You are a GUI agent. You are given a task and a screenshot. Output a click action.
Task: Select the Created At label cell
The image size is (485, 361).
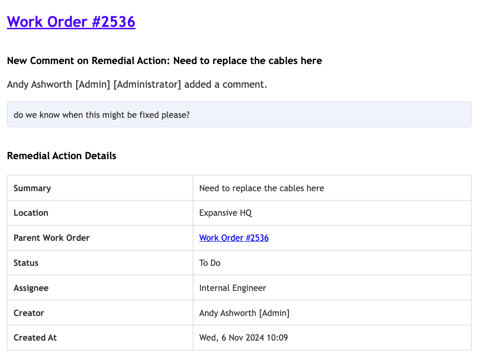click(x=100, y=338)
